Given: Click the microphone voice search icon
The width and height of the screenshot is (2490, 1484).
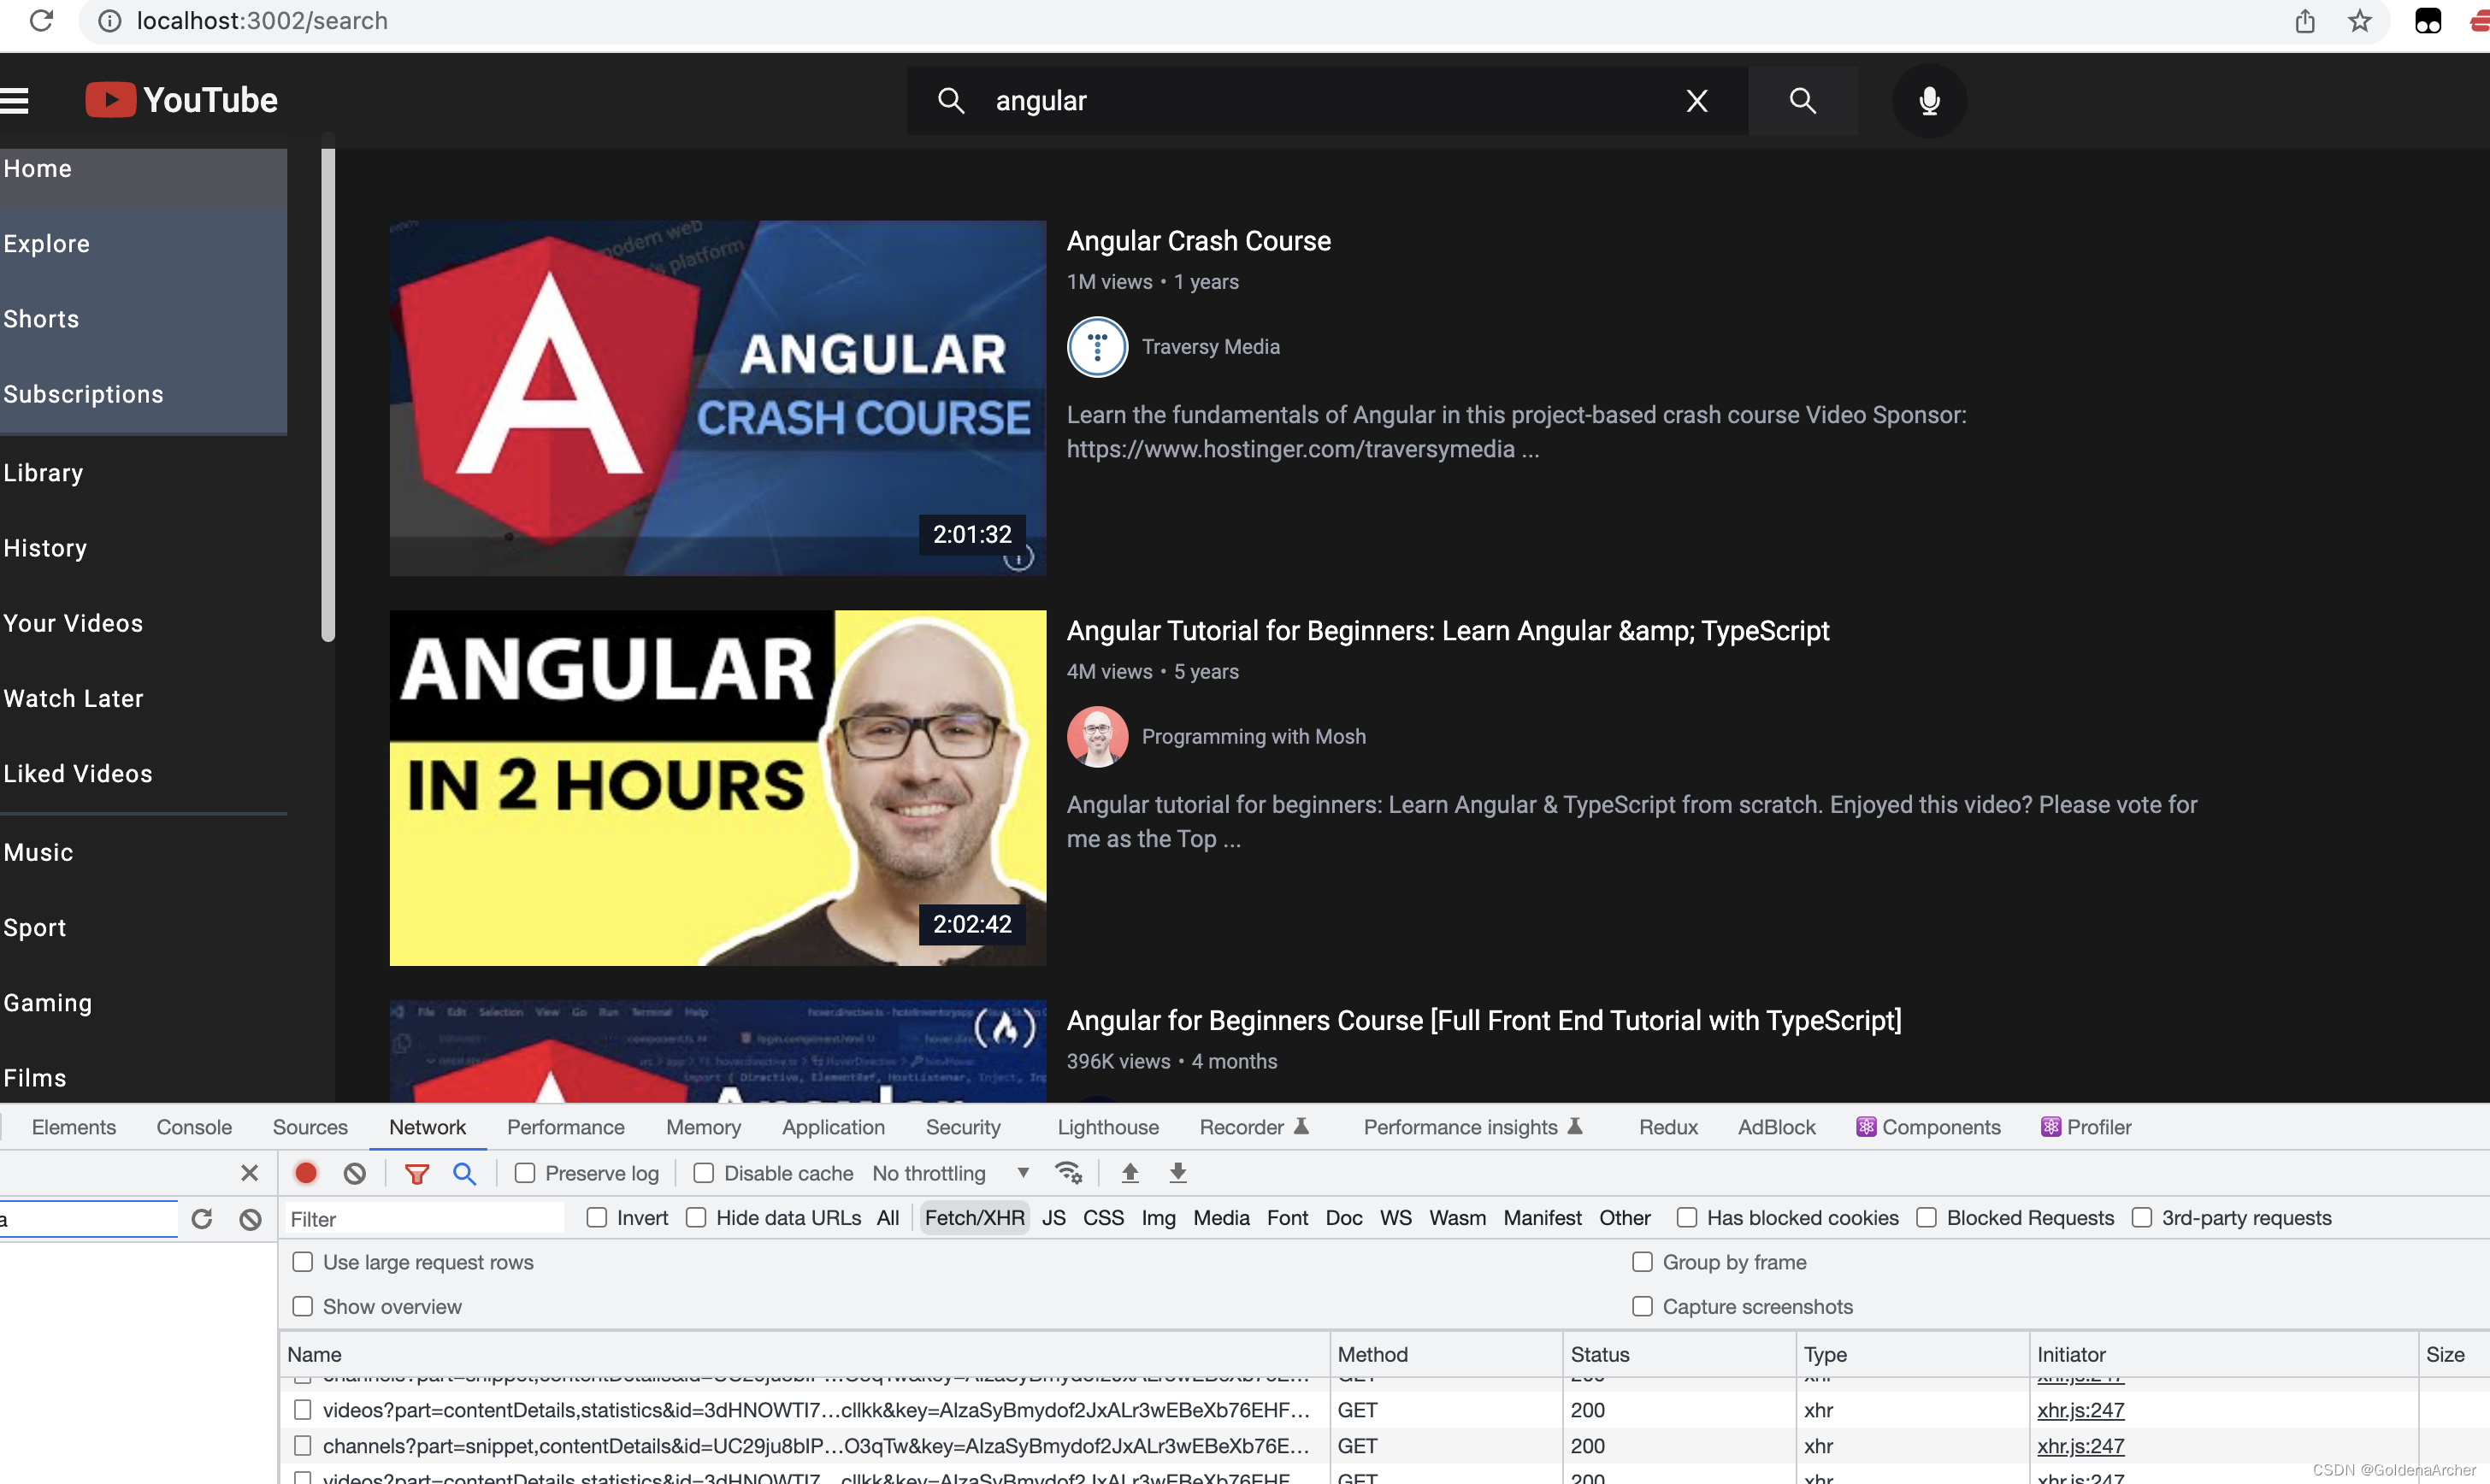Looking at the screenshot, I should coord(1929,101).
